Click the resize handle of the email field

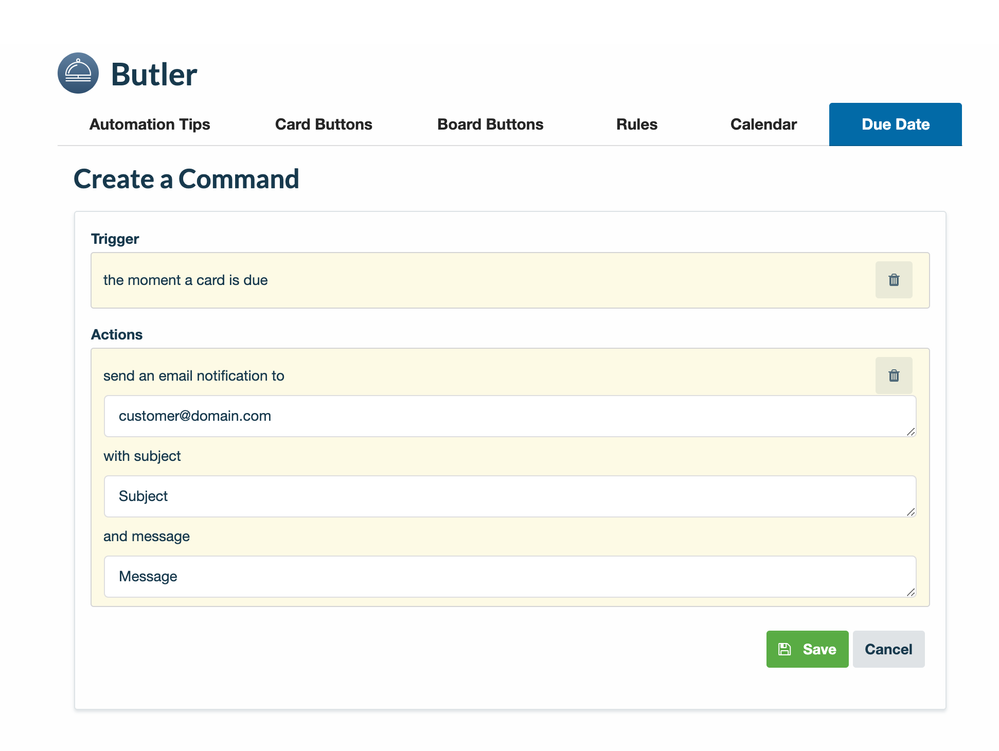tap(910, 431)
